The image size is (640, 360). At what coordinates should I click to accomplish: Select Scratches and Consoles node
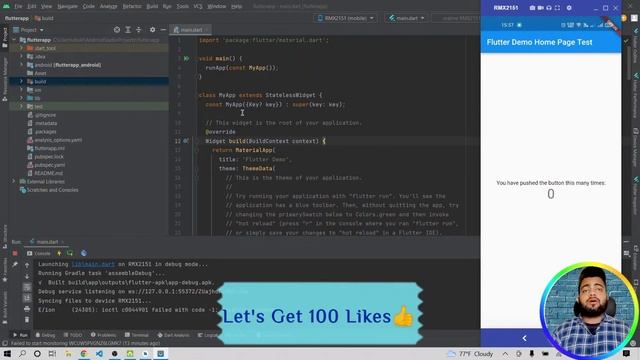(52, 190)
